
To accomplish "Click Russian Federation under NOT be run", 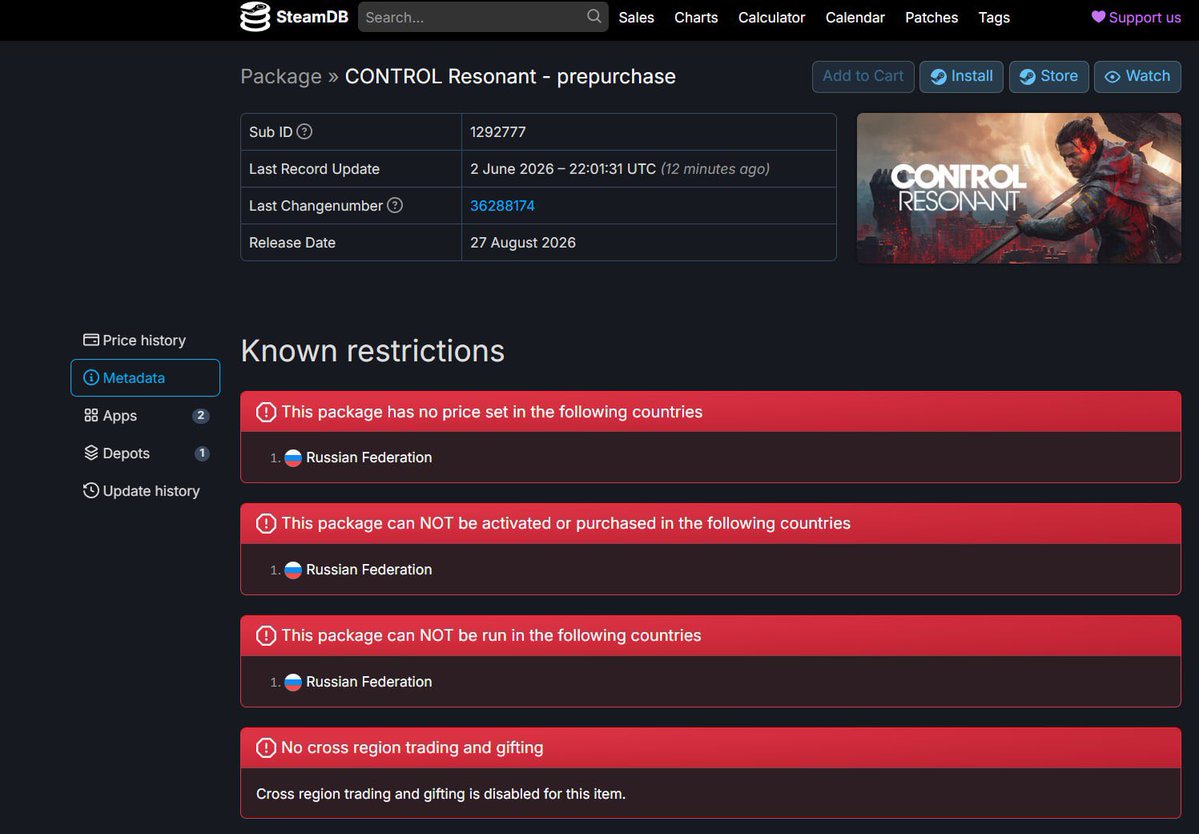I will pos(369,681).
